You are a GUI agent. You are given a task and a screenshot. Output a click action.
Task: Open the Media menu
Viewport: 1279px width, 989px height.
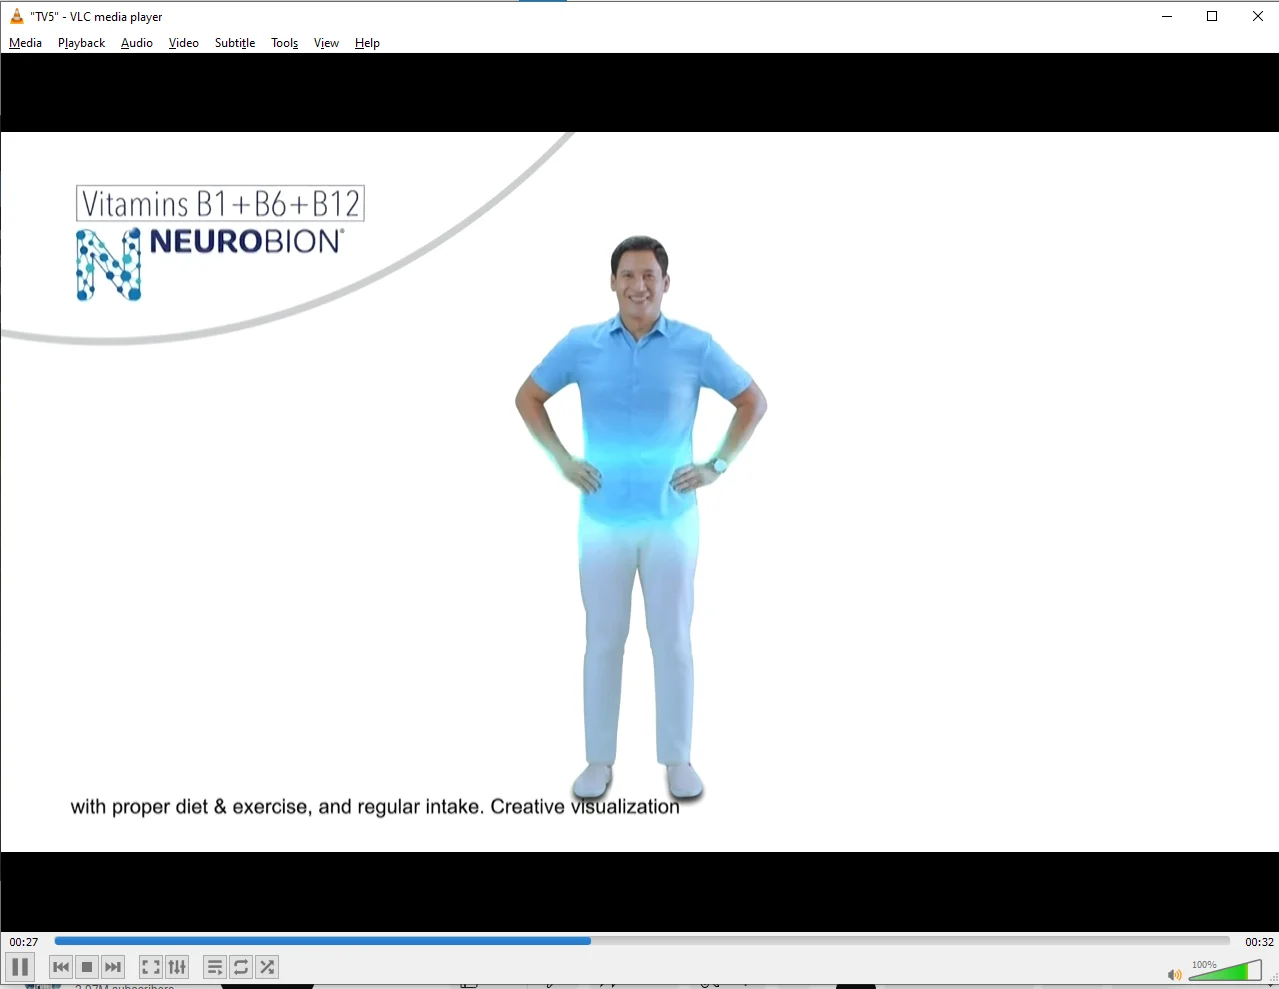(26, 43)
